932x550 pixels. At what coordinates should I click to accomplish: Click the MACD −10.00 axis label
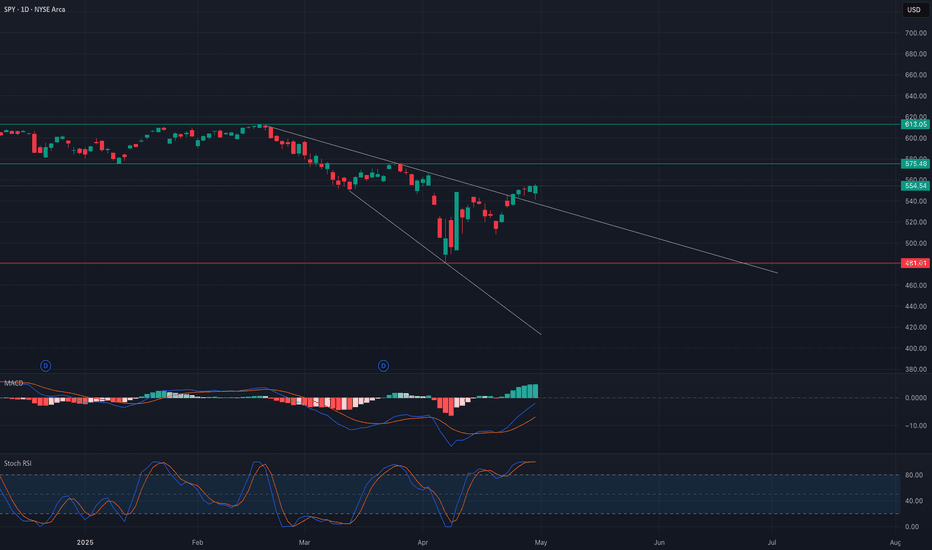tap(916, 426)
